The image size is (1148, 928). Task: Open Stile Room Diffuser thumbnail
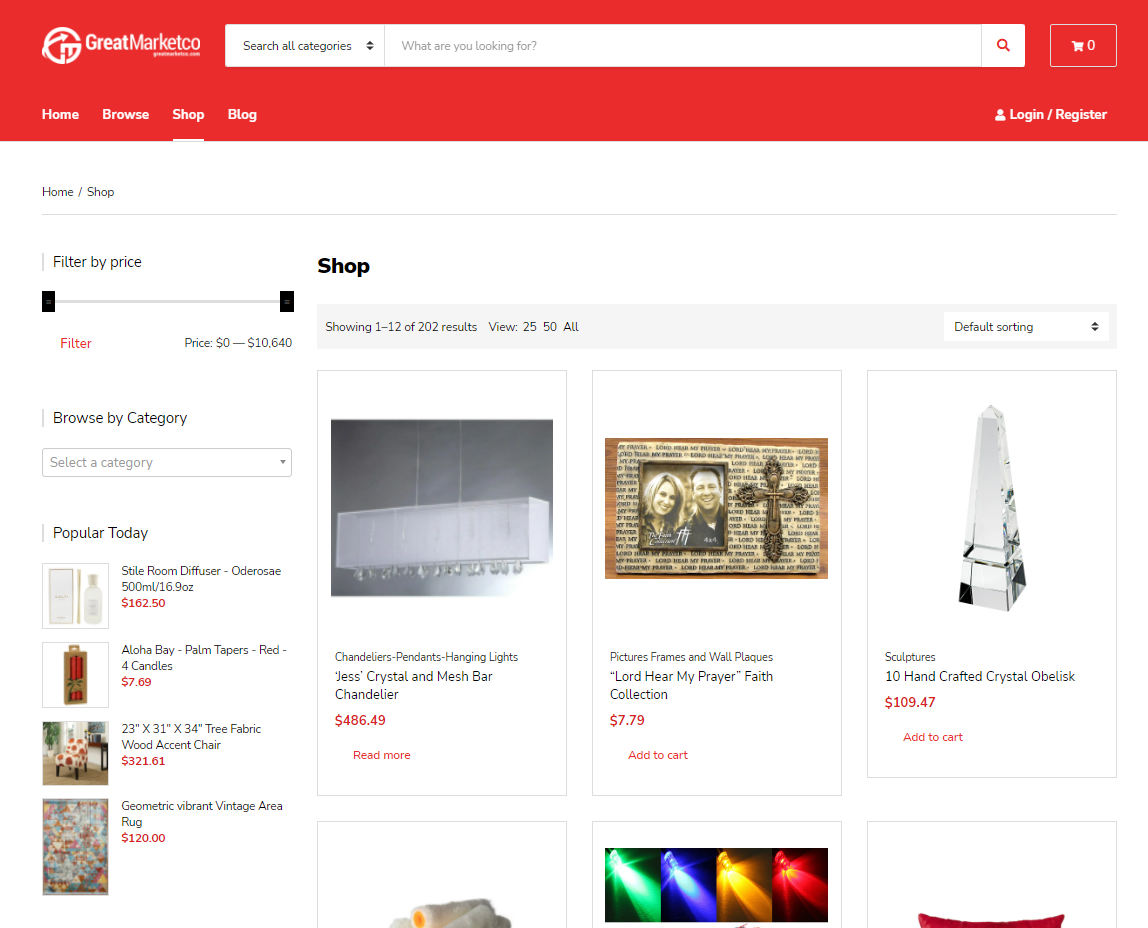[x=75, y=596]
